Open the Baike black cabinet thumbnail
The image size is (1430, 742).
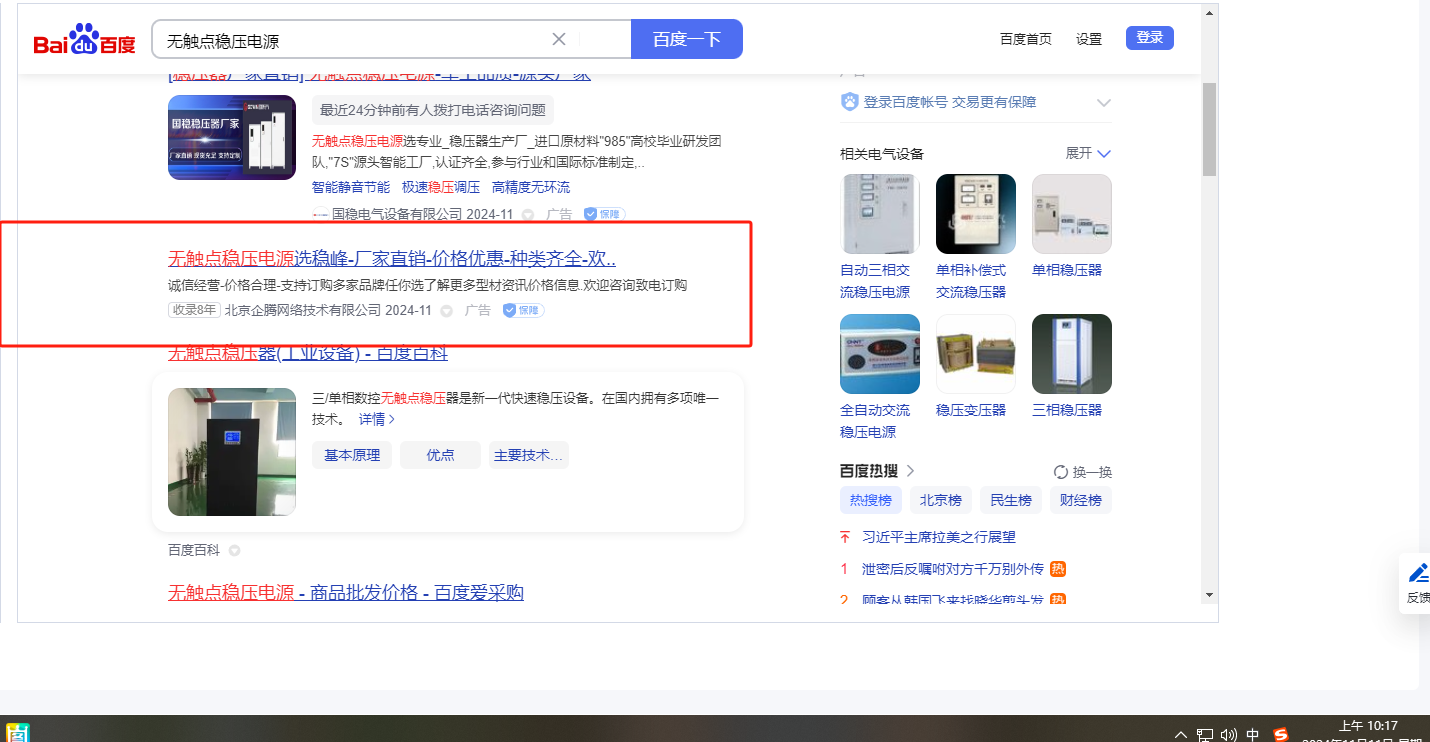tap(232, 452)
